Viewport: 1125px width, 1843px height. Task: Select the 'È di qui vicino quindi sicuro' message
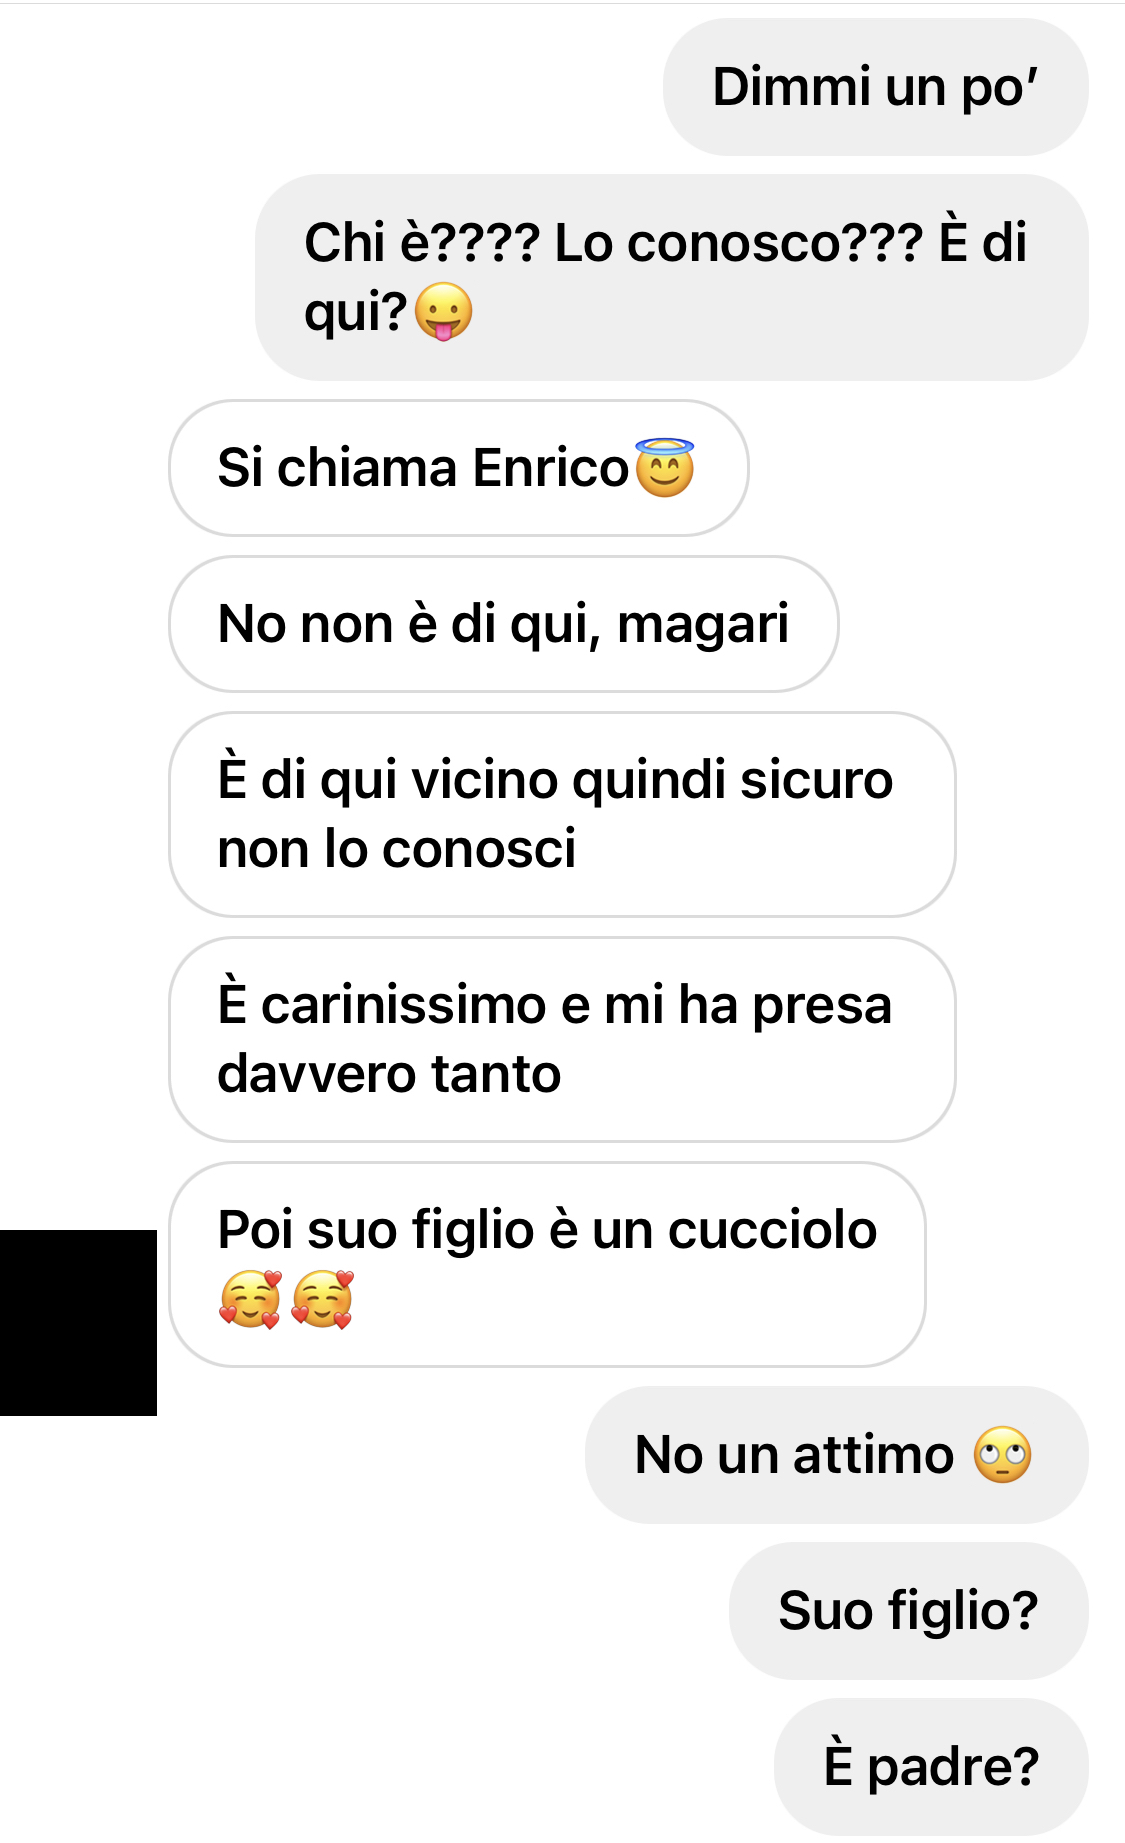(x=562, y=814)
